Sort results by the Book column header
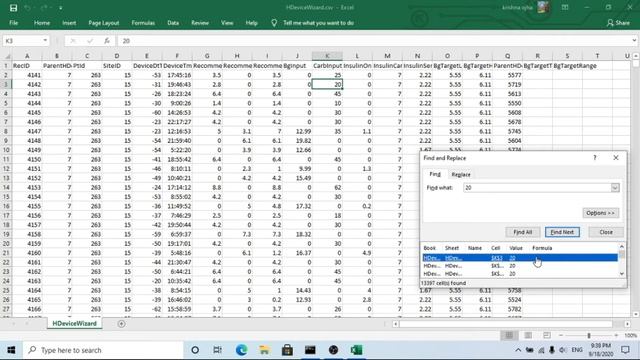Viewport: 640px width, 360px height. (430, 248)
